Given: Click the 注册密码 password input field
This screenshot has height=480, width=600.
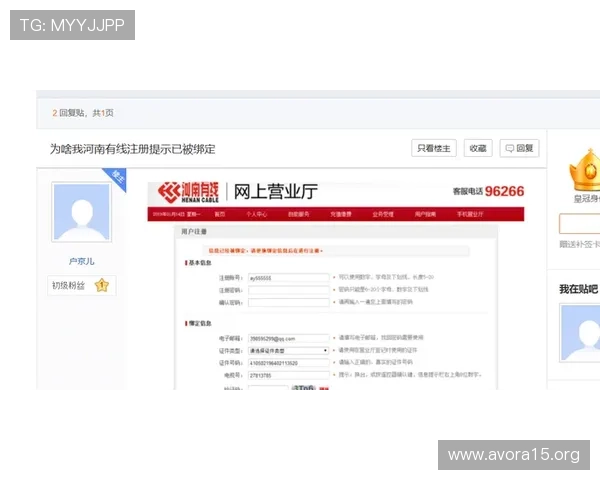Looking at the screenshot, I should point(289,290).
